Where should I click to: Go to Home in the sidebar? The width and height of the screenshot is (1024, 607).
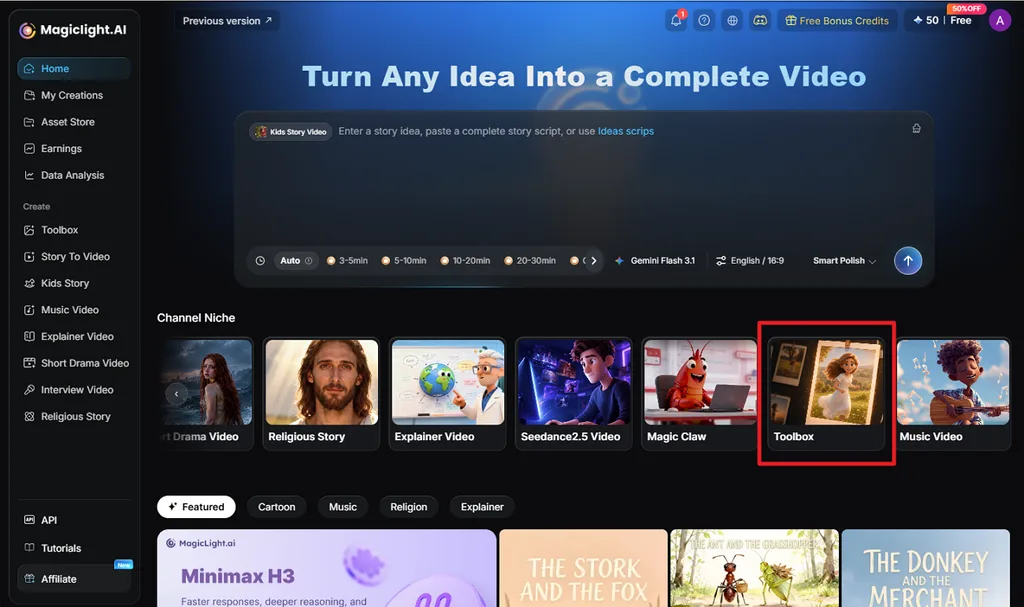coord(74,69)
